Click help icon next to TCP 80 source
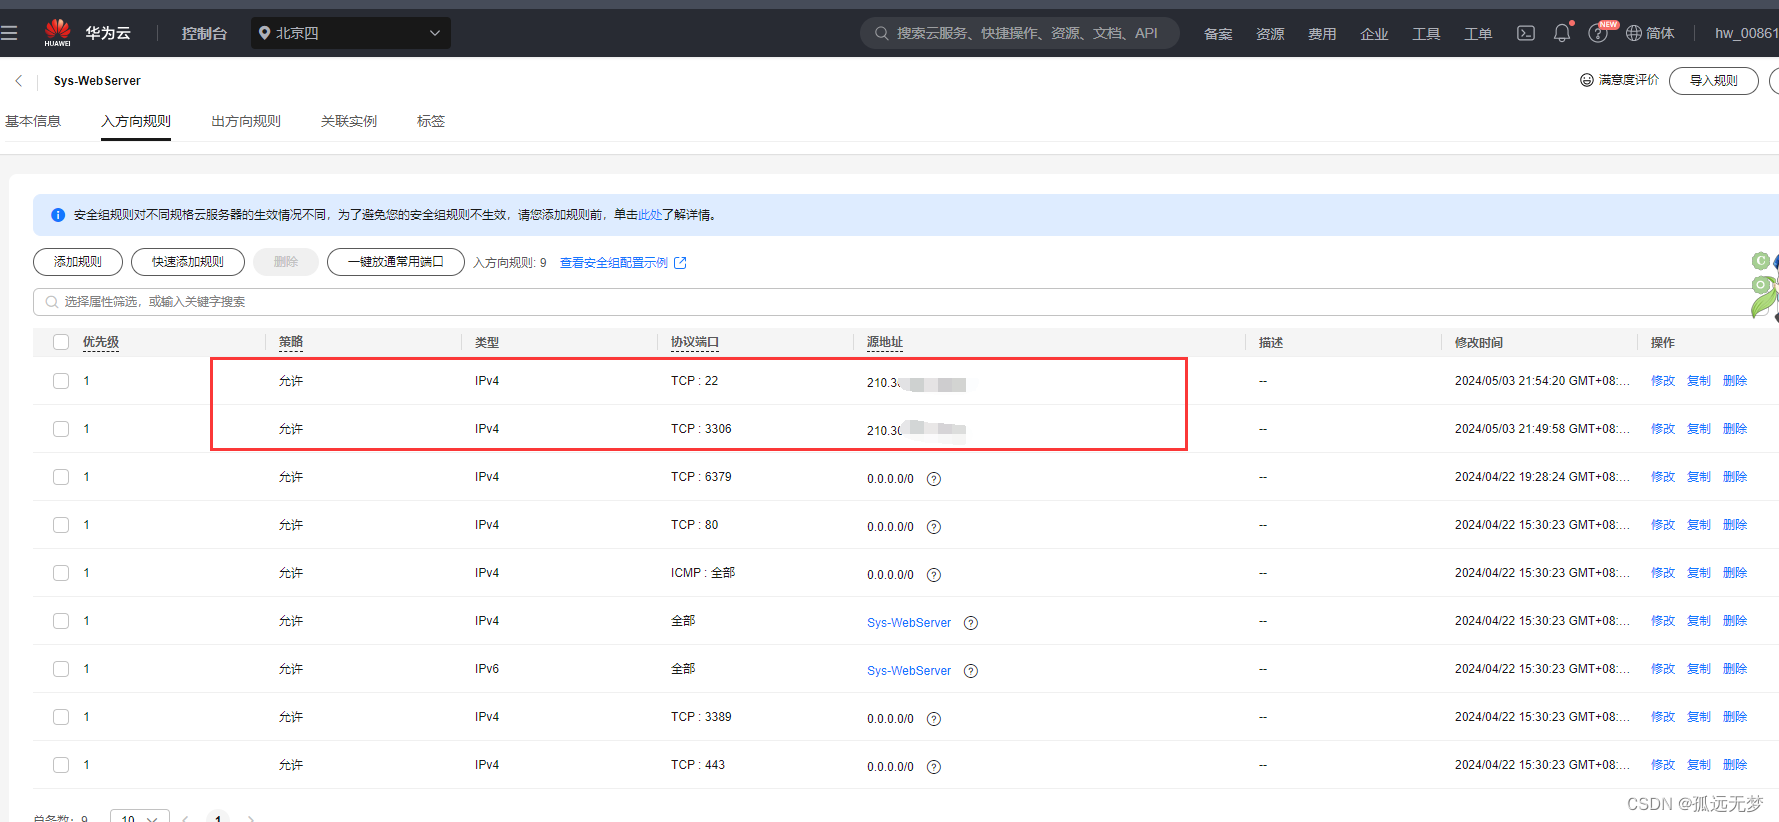Viewport: 1779px width, 822px height. (934, 527)
